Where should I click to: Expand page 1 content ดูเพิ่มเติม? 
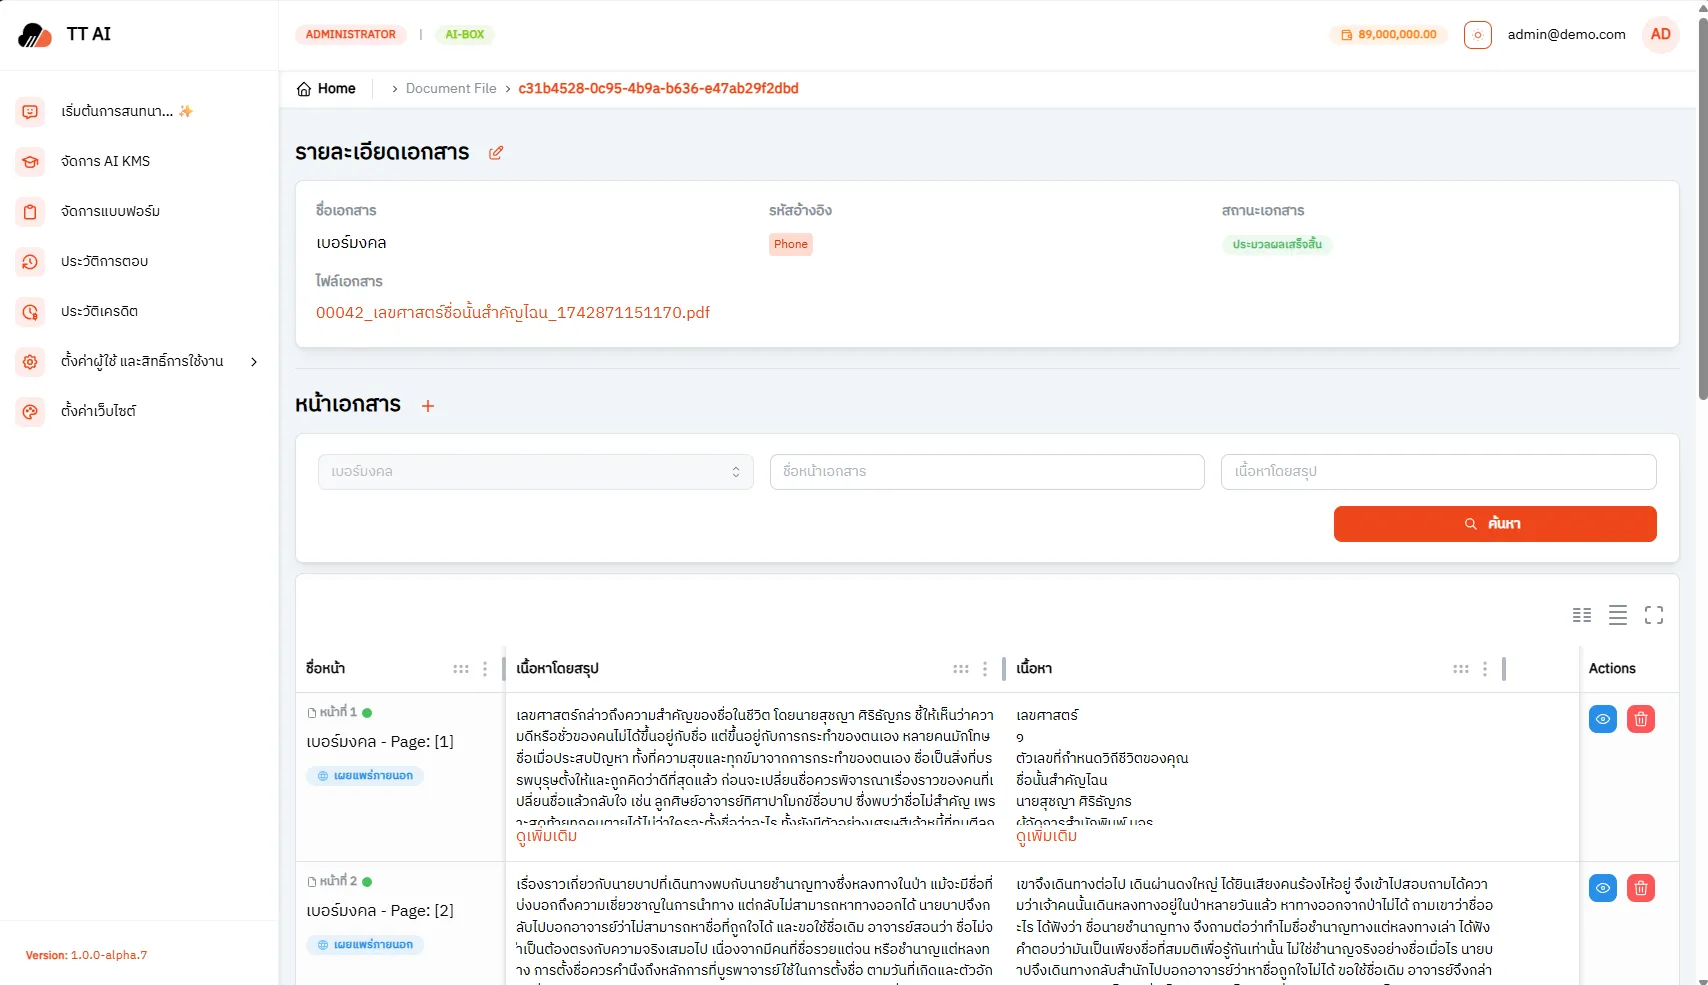tap(1047, 836)
